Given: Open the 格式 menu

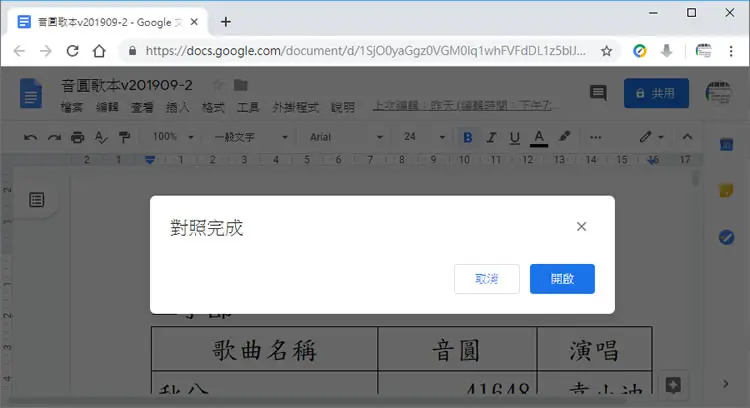Looking at the screenshot, I should (x=213, y=108).
